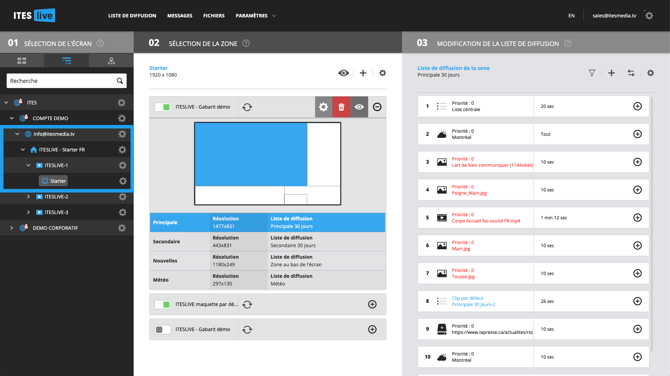Screen dimensions: 670x376
Task: Collapse the info@itesmedia.tv node
Action: tap(17, 134)
